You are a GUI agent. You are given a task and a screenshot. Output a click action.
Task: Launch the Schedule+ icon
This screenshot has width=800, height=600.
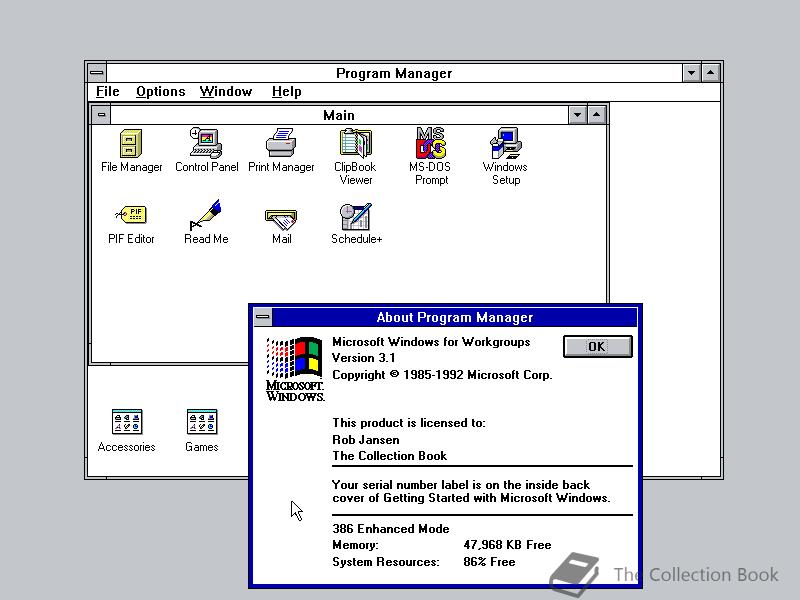[x=356, y=216]
